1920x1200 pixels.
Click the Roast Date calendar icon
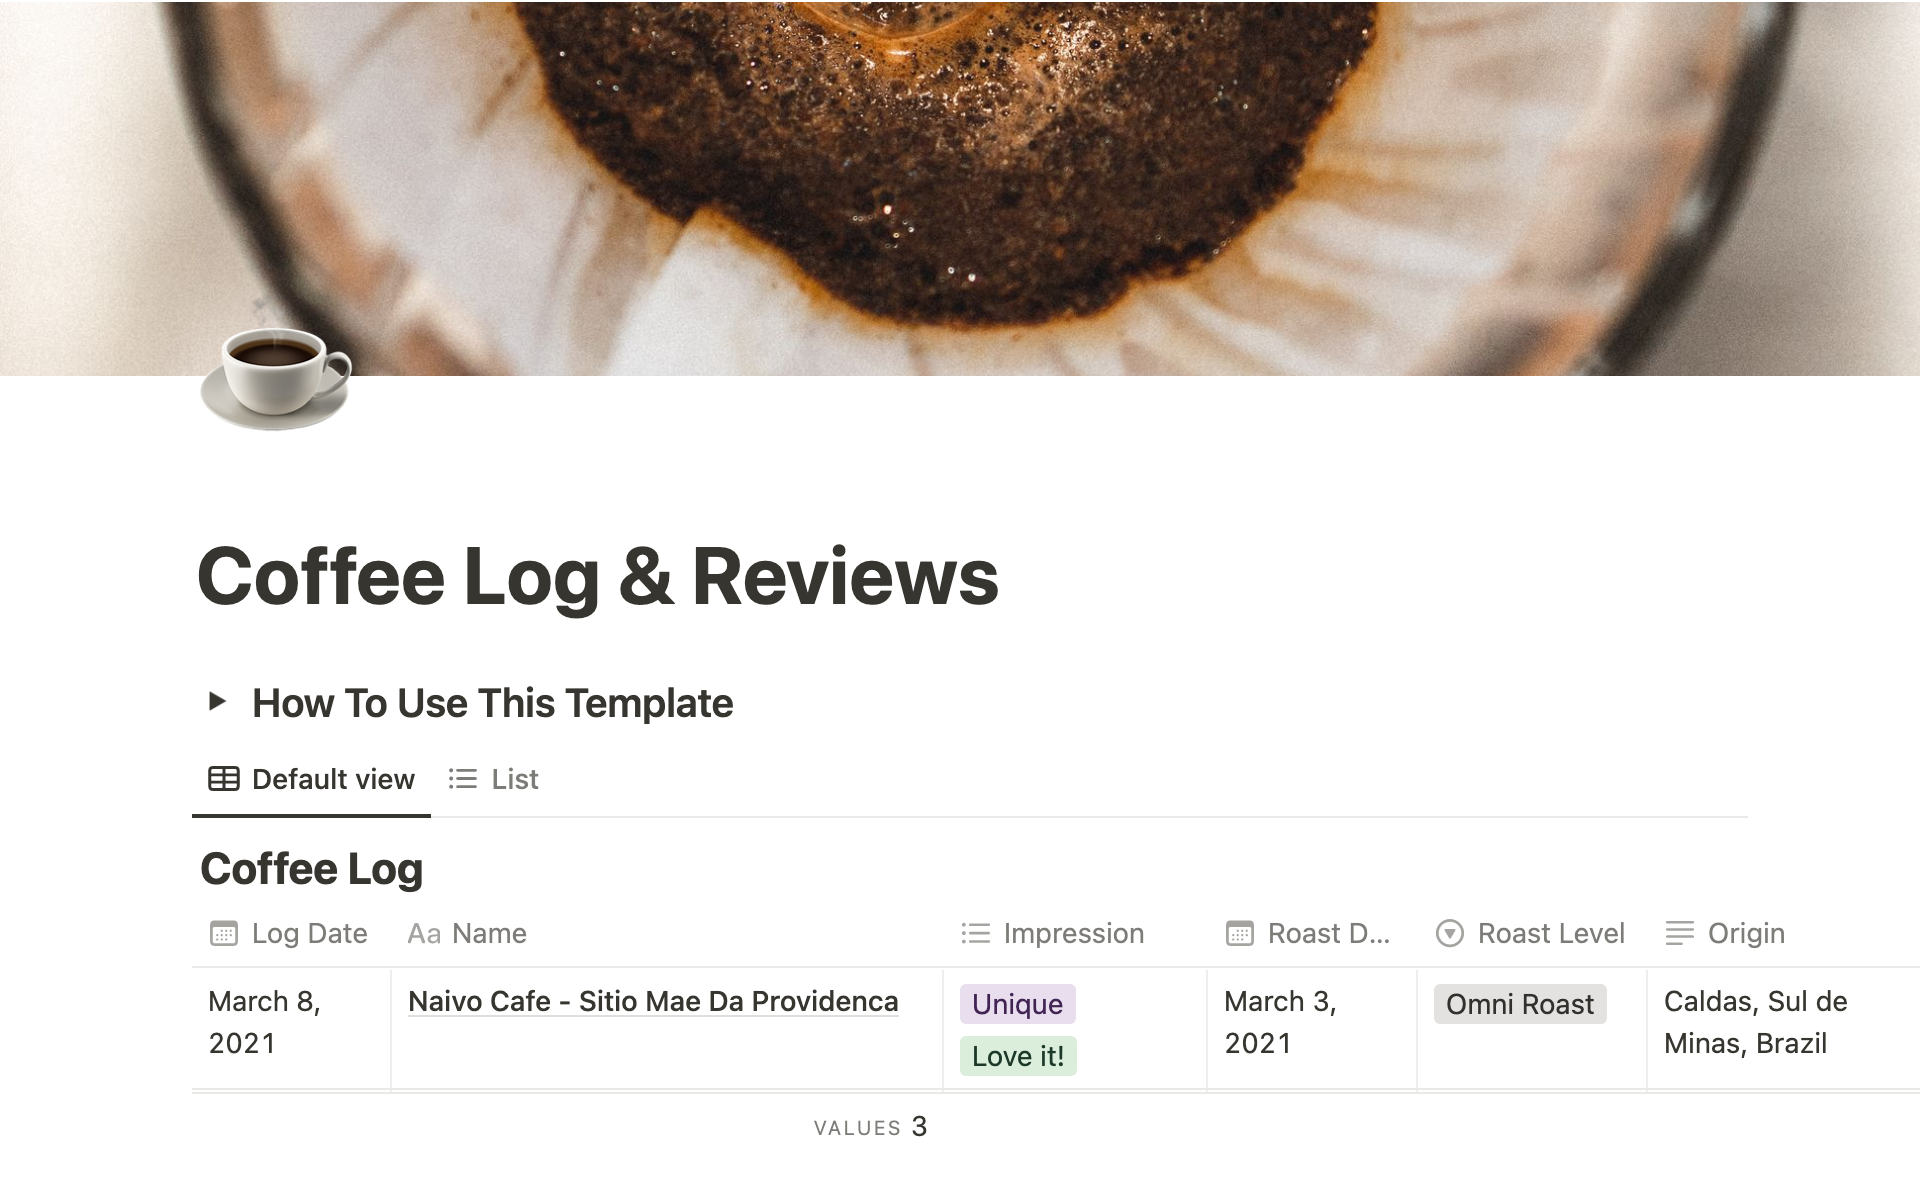coord(1240,932)
